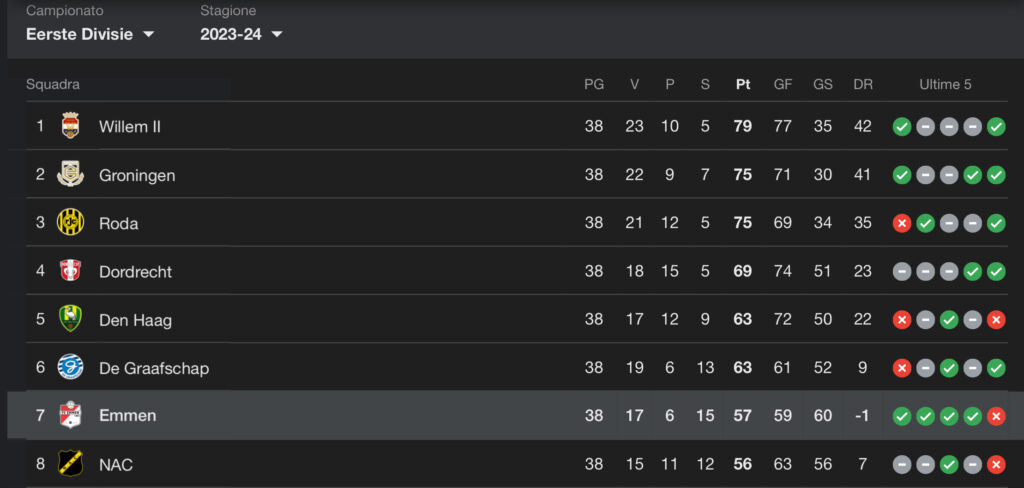Click the Ultime 5 column header
This screenshot has width=1024, height=488.
[x=945, y=85]
